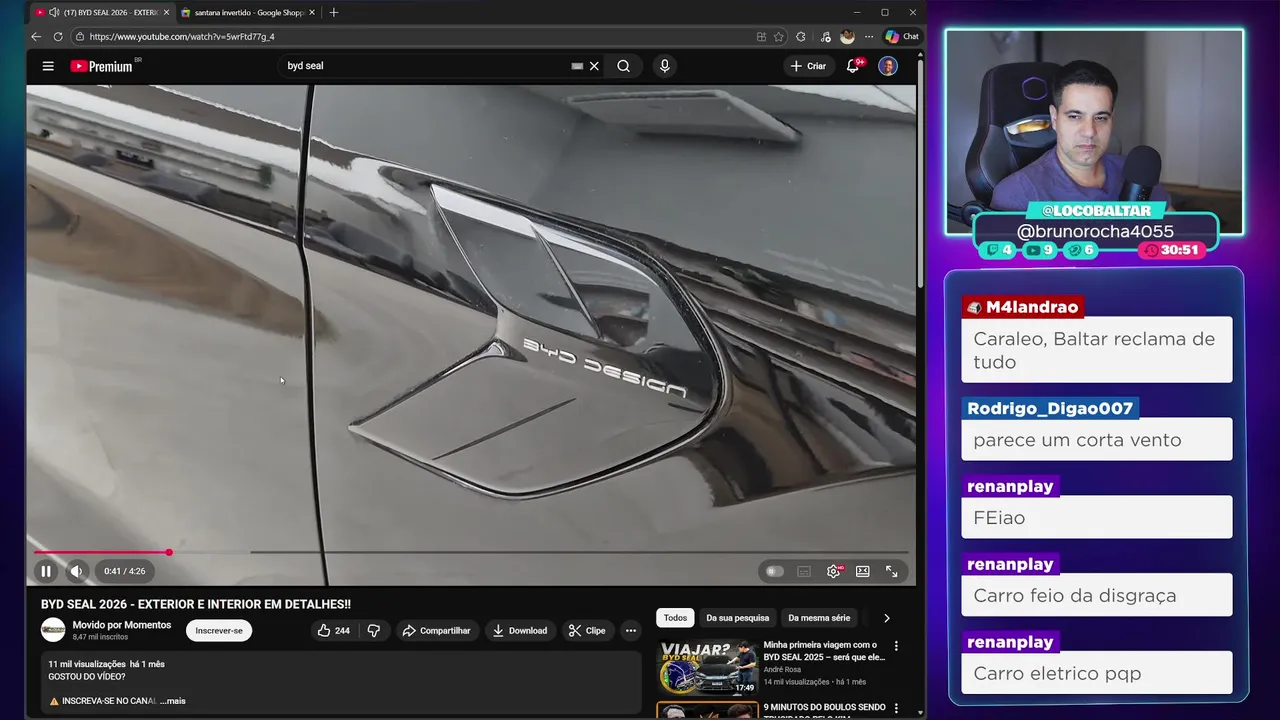Start voice search with microphone icon
The height and width of the screenshot is (720, 1280).
[x=665, y=66]
